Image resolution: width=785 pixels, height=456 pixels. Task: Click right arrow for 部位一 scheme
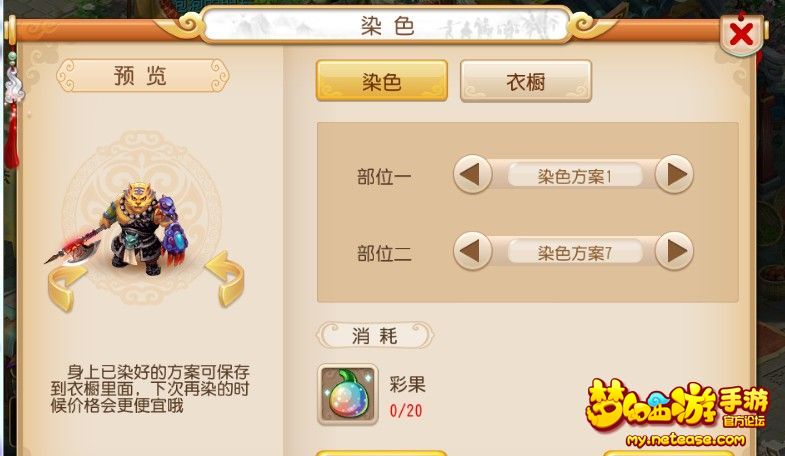pyautogui.click(x=674, y=174)
